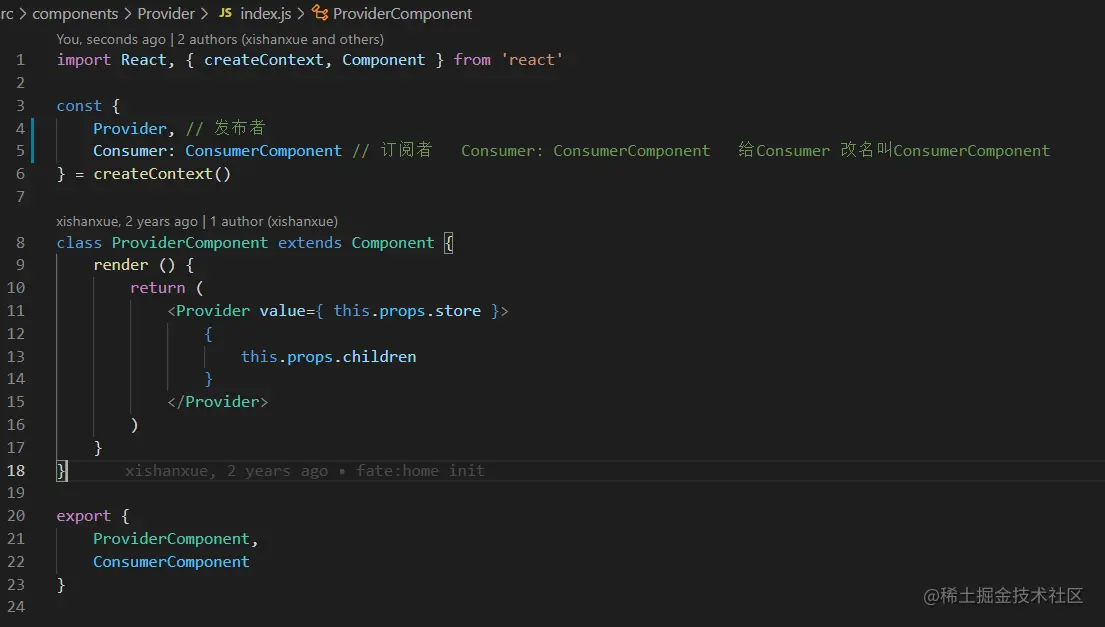Expand chevron after index.js in breadcrumb
The height and width of the screenshot is (627, 1105).
(x=301, y=13)
